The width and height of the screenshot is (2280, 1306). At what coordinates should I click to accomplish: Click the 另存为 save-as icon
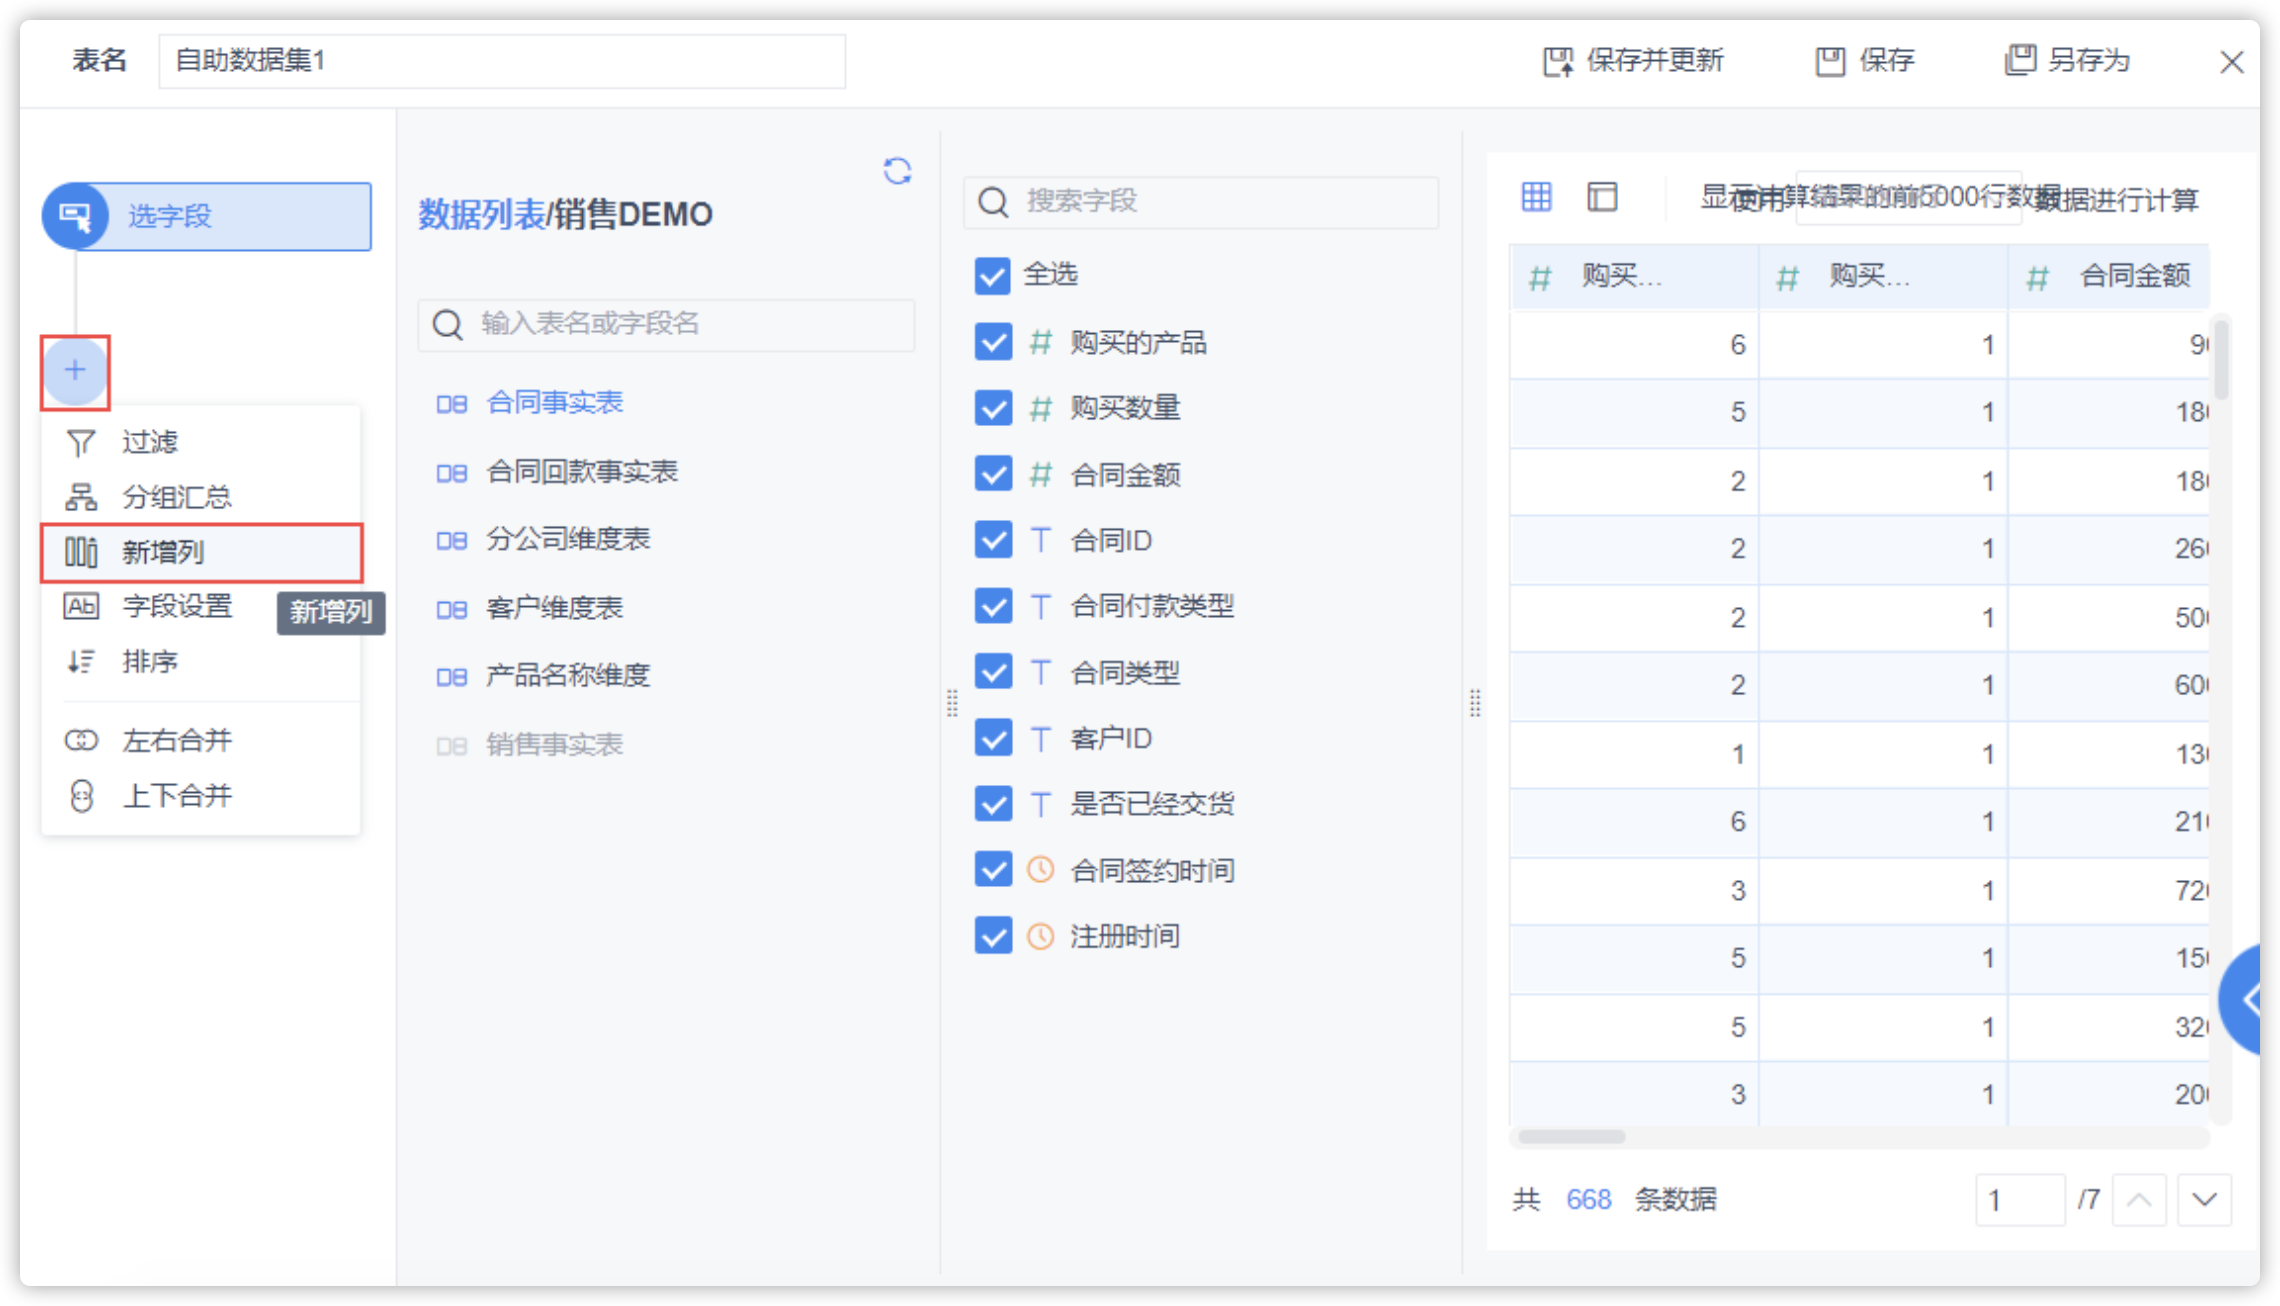pyautogui.click(x=2019, y=60)
